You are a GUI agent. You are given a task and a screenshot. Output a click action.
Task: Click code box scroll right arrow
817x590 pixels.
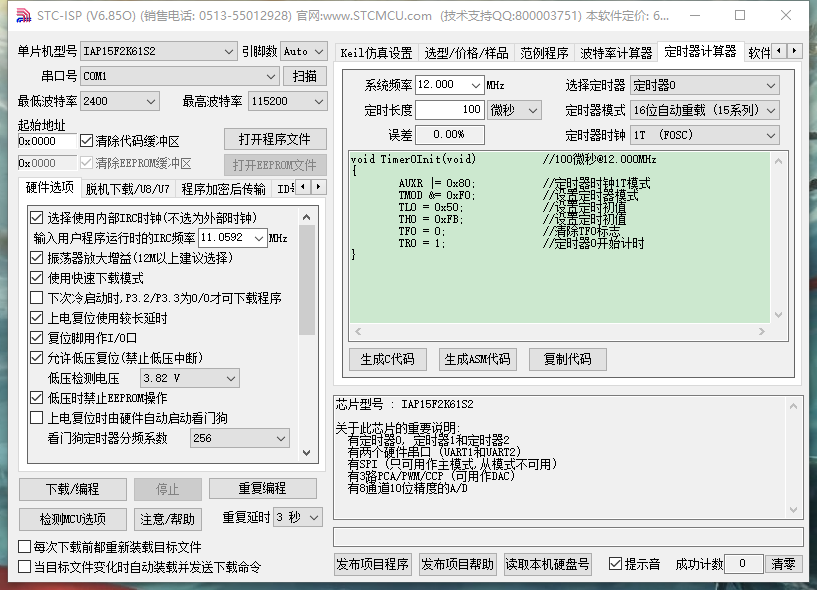tap(762, 331)
